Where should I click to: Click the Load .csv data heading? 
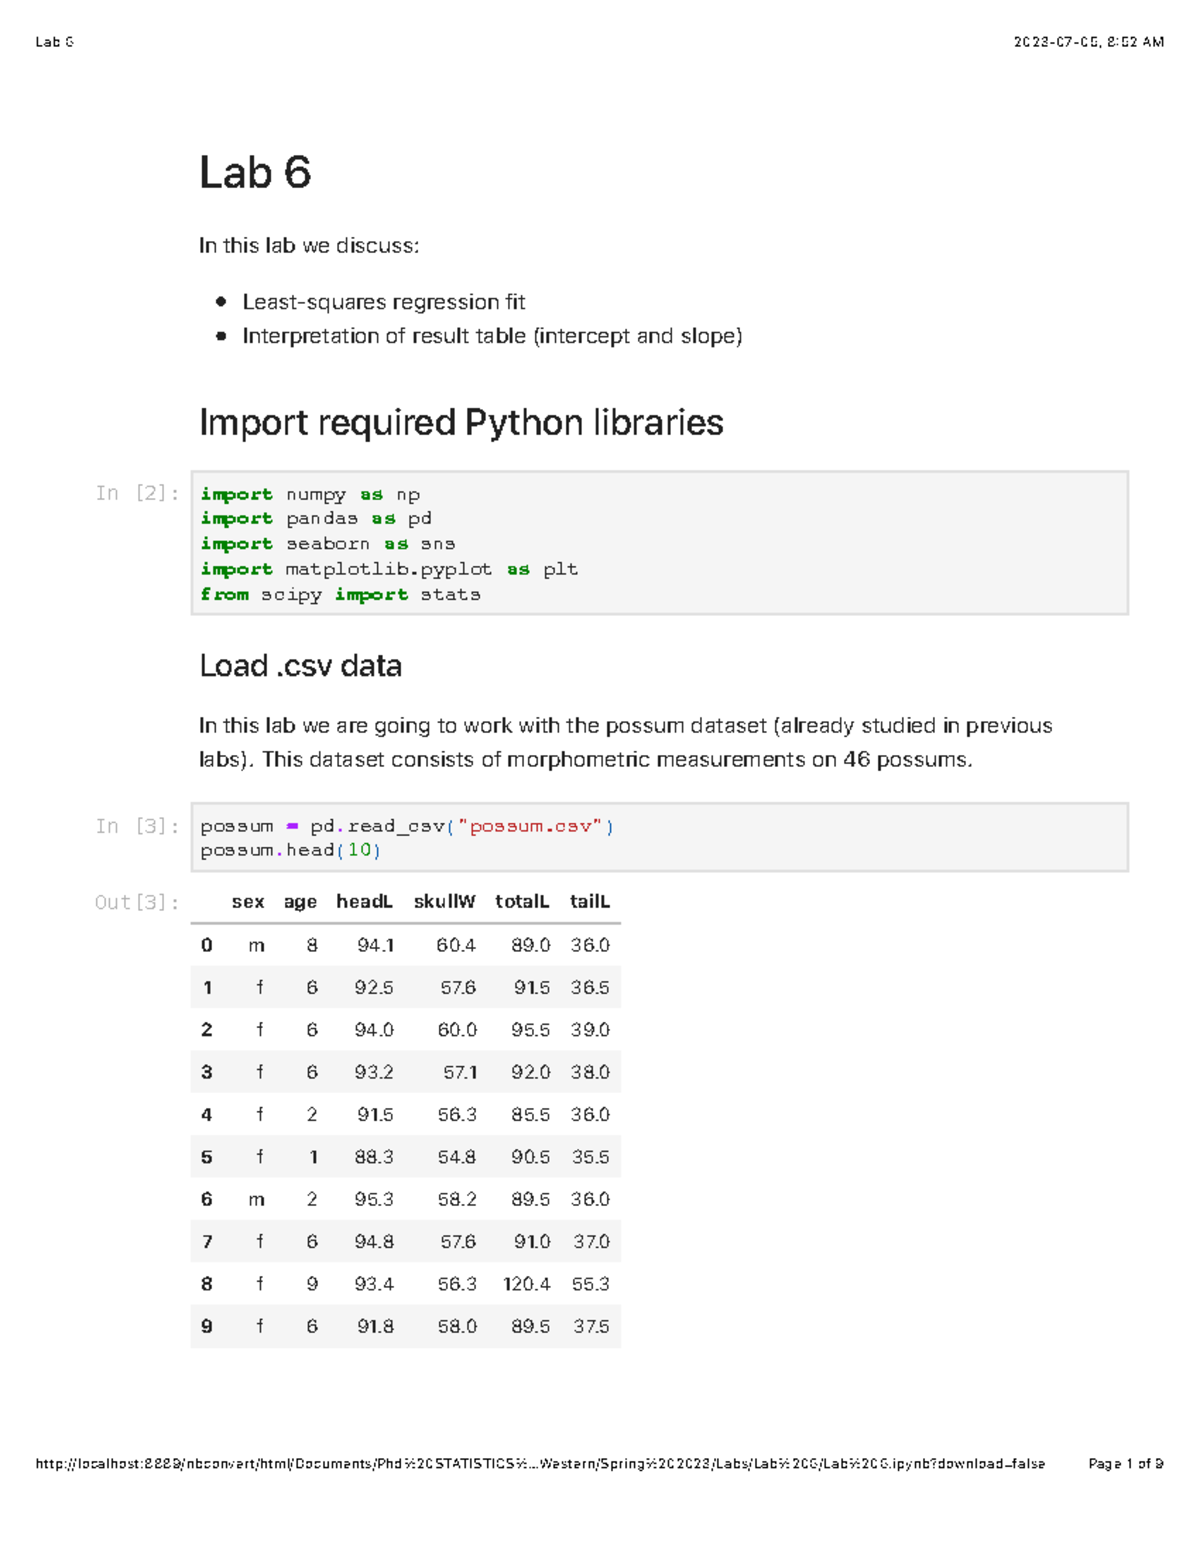click(x=300, y=666)
